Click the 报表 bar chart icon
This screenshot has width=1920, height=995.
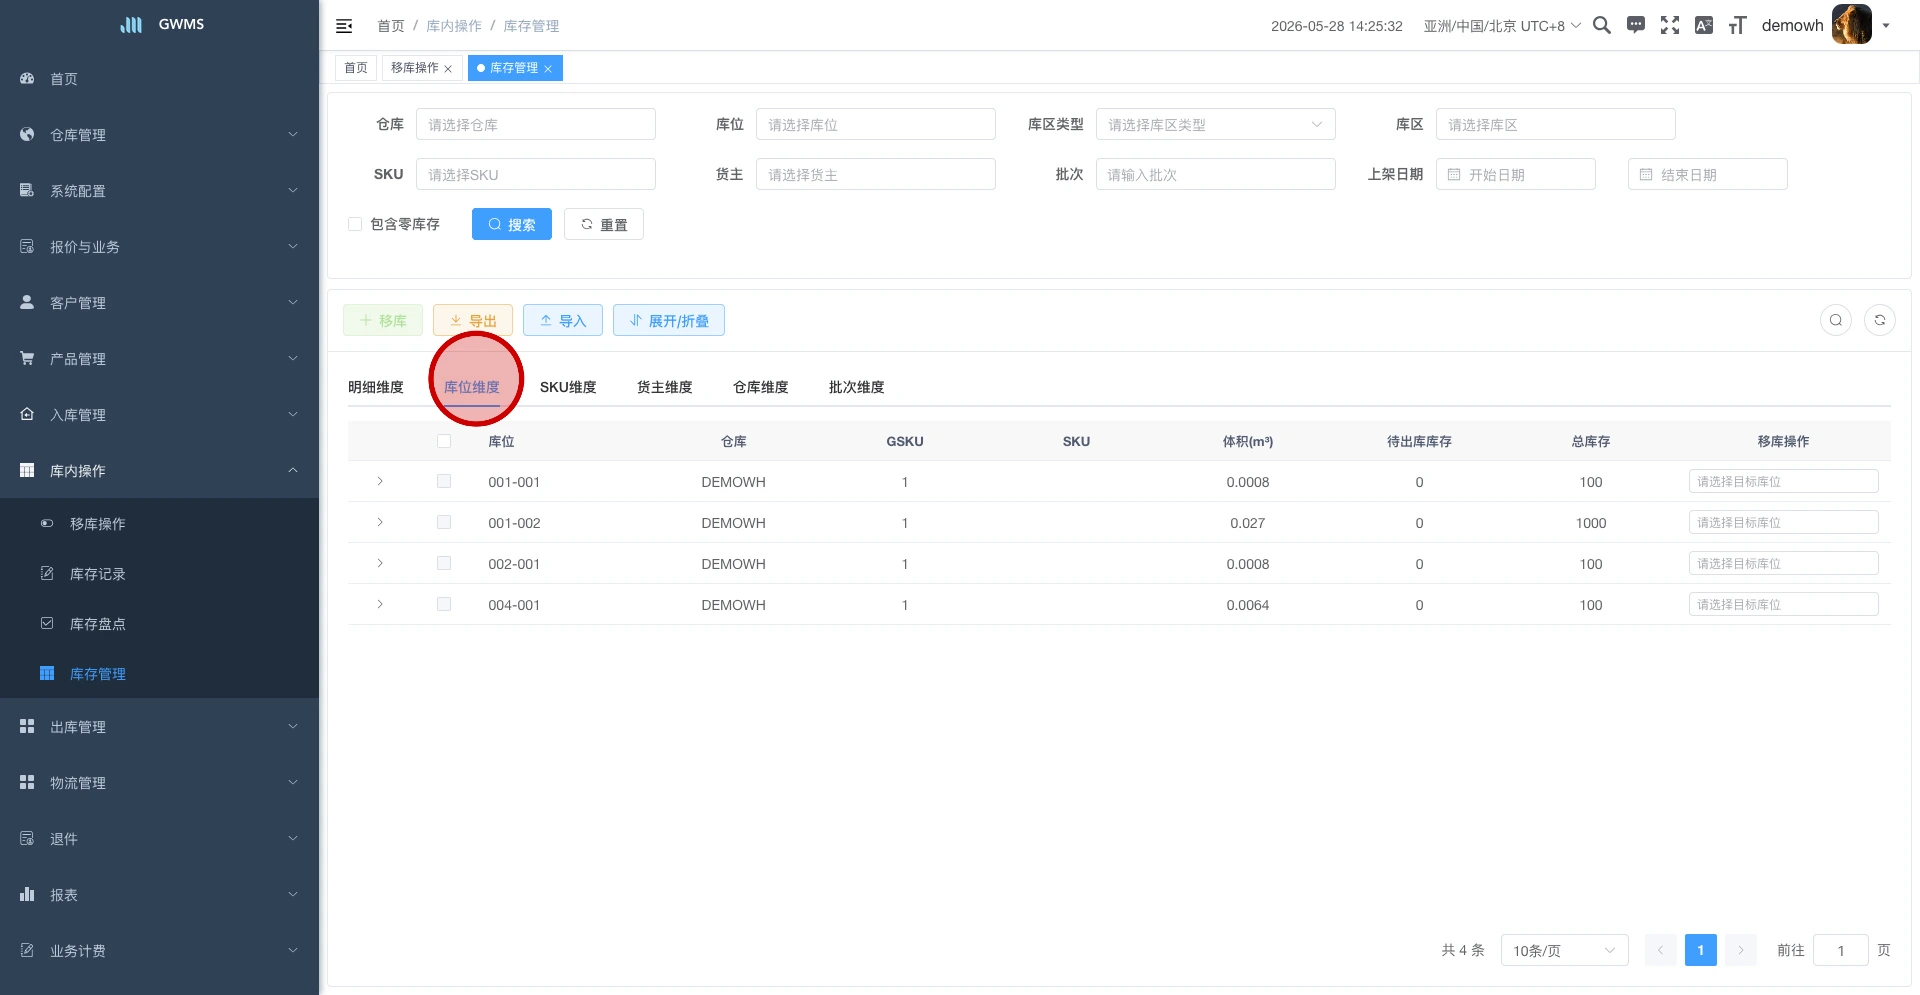27,894
